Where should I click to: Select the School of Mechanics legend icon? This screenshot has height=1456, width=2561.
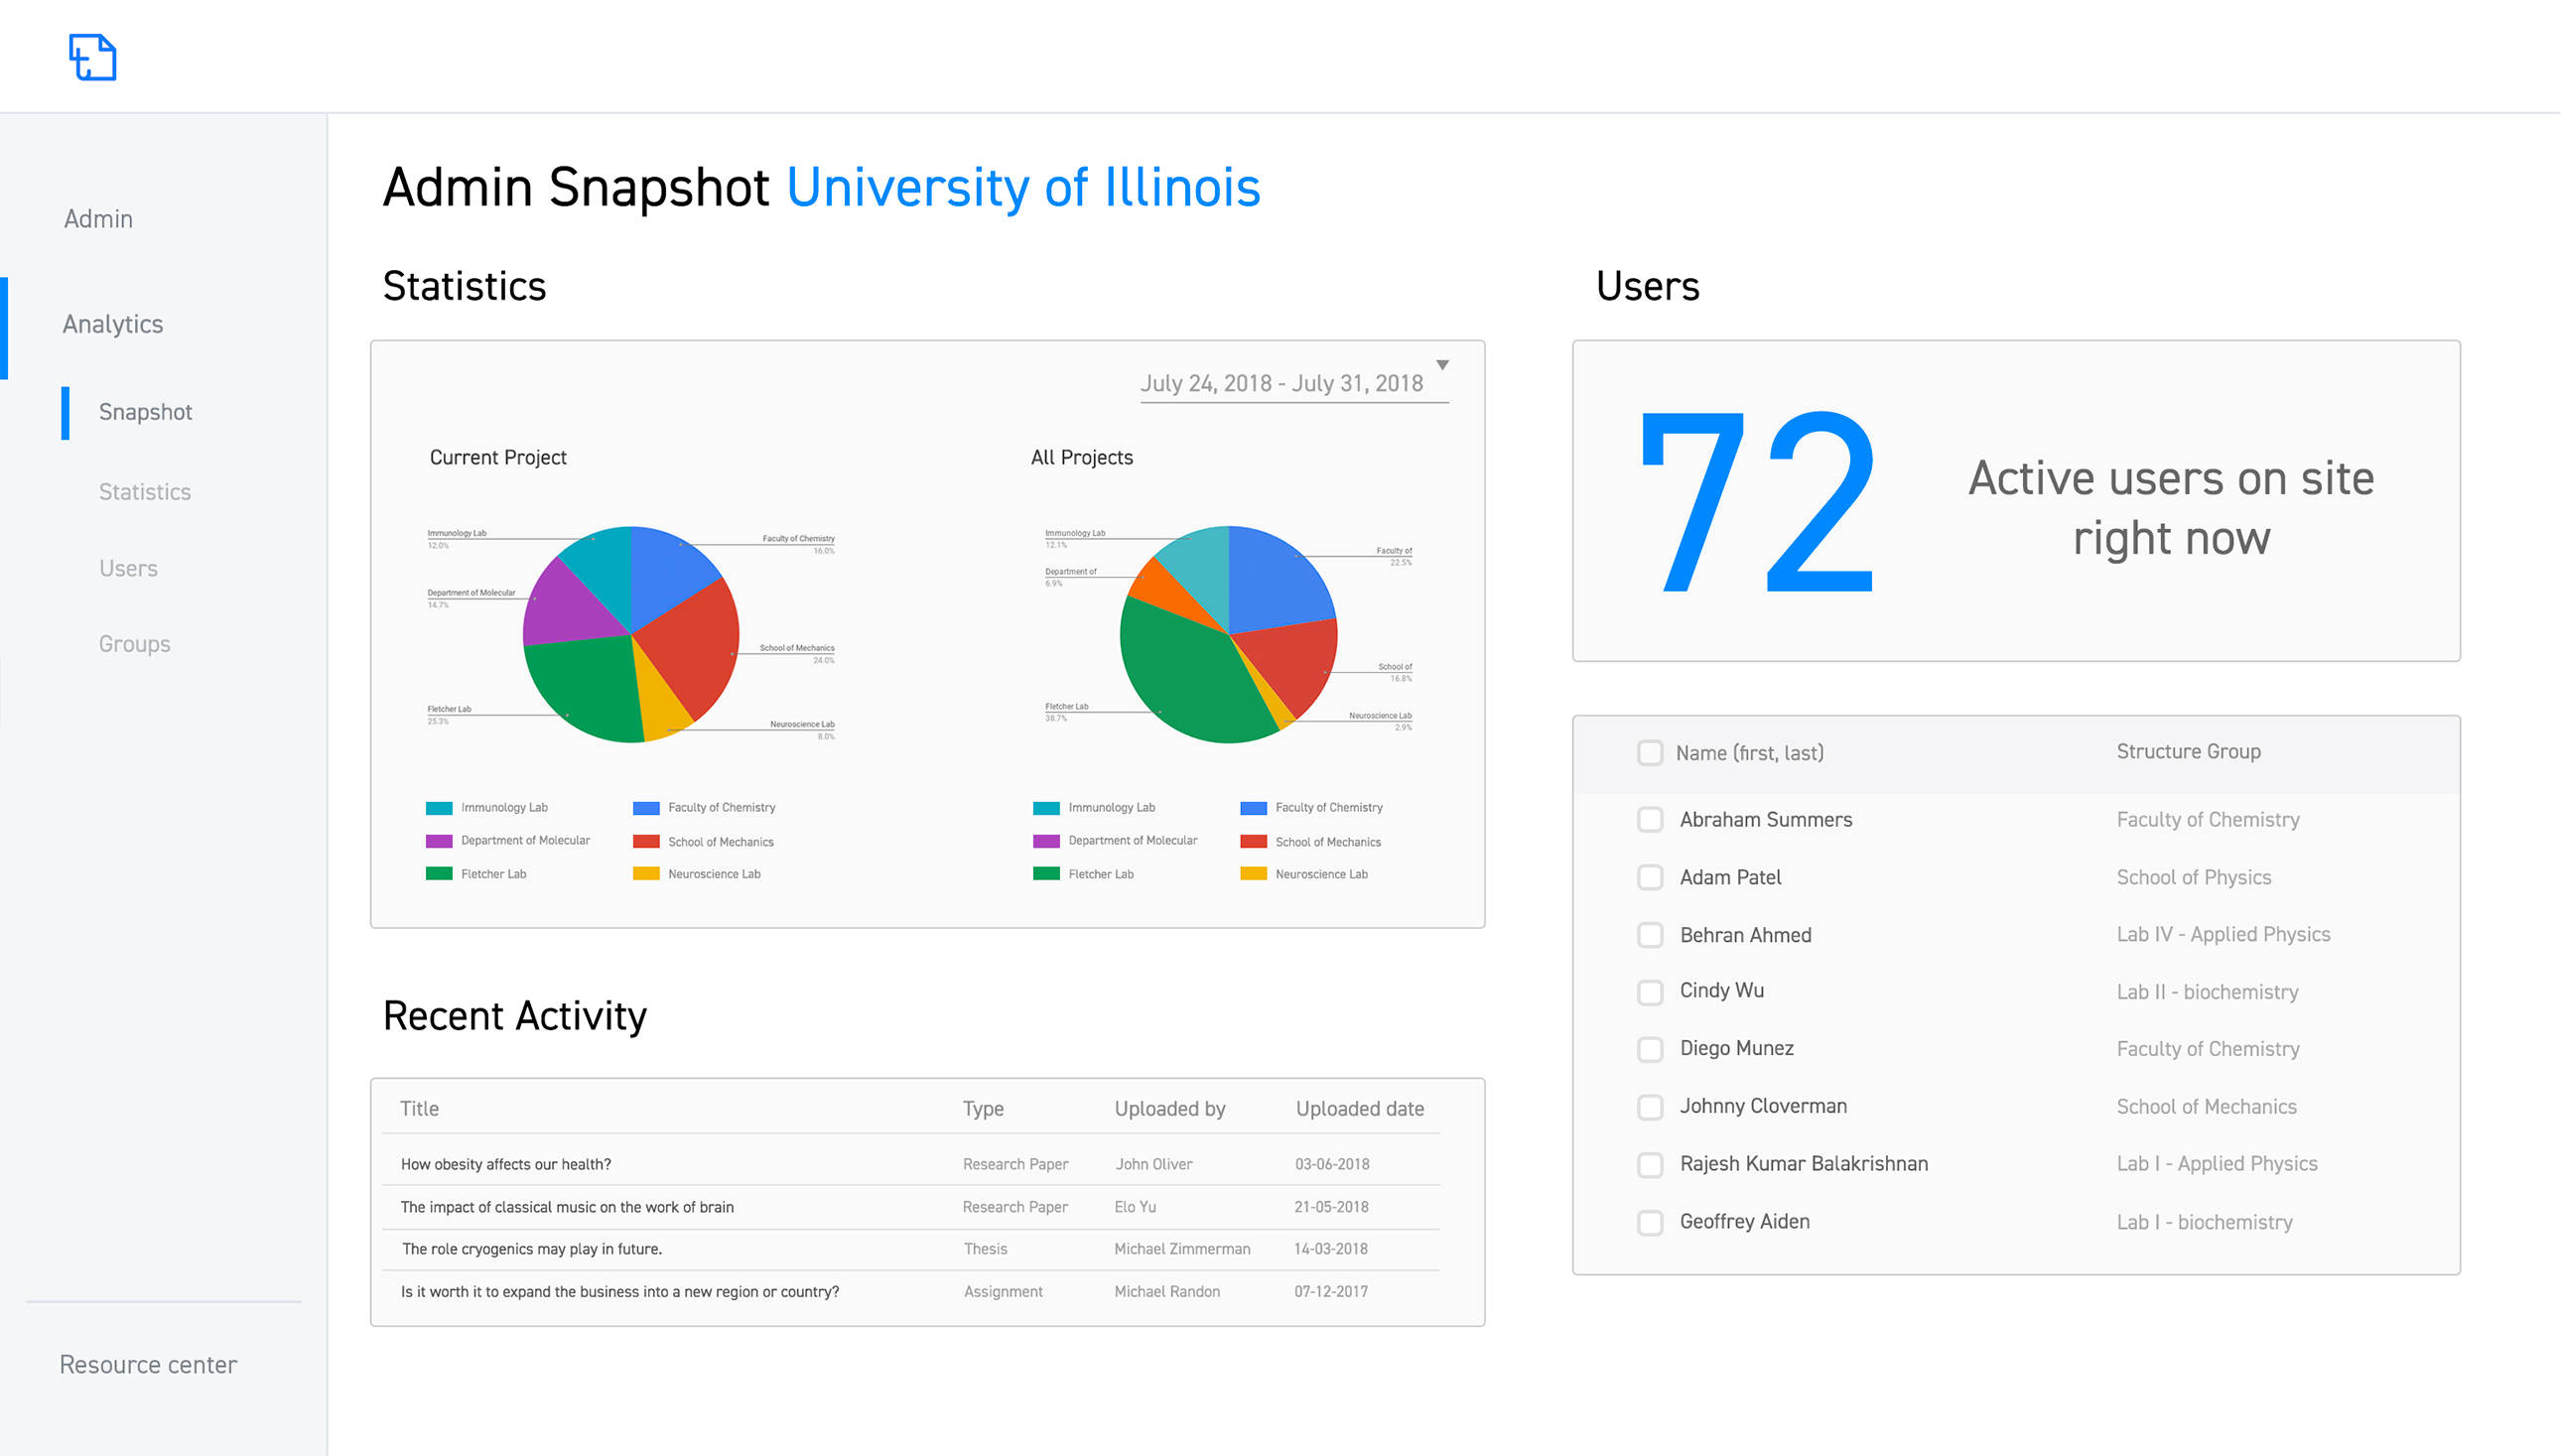point(646,841)
